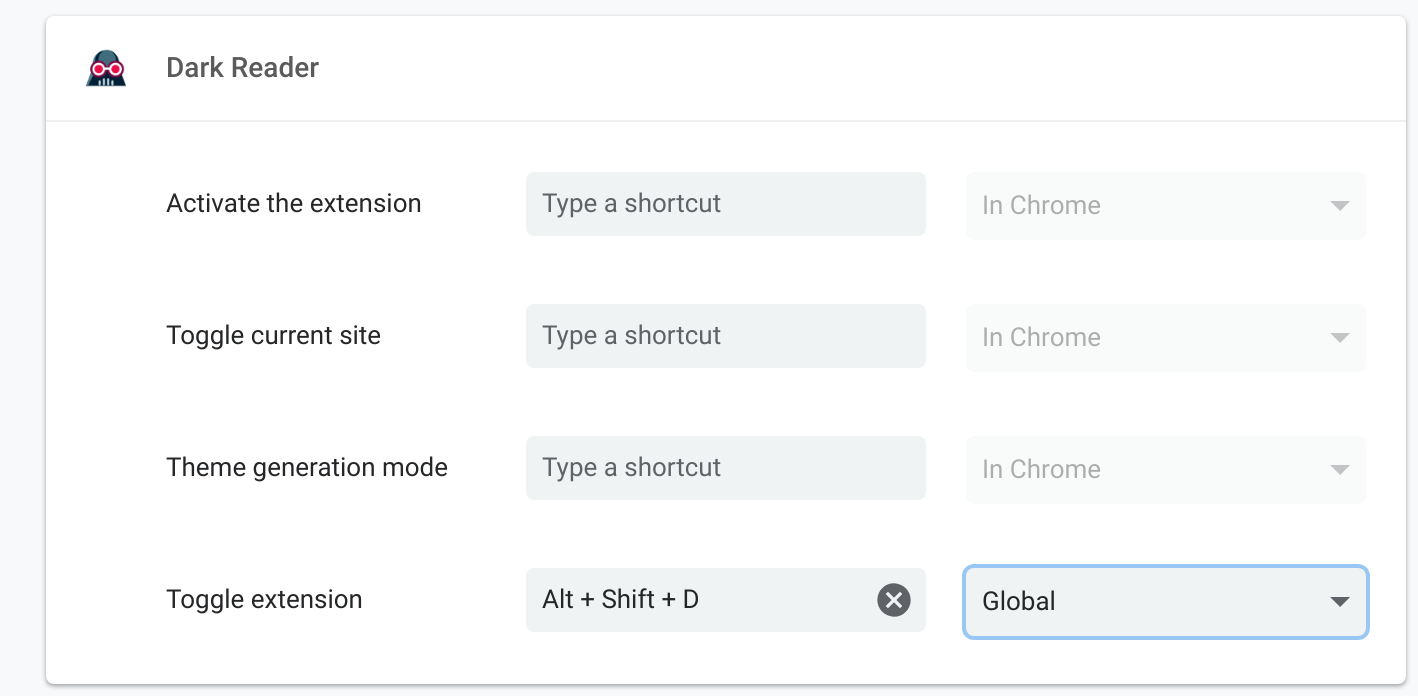Screen dimensions: 1418x696
Task: Click the Theme generation mode label
Action: tap(306, 467)
